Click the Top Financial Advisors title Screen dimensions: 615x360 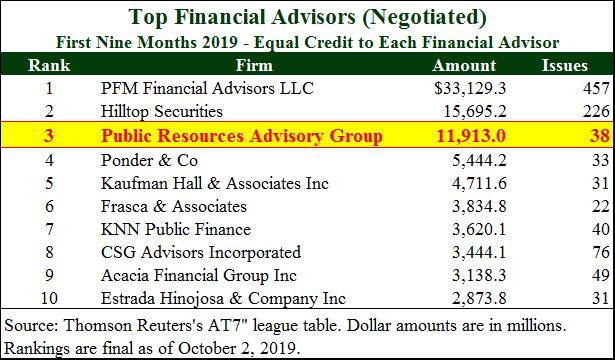[308, 17]
